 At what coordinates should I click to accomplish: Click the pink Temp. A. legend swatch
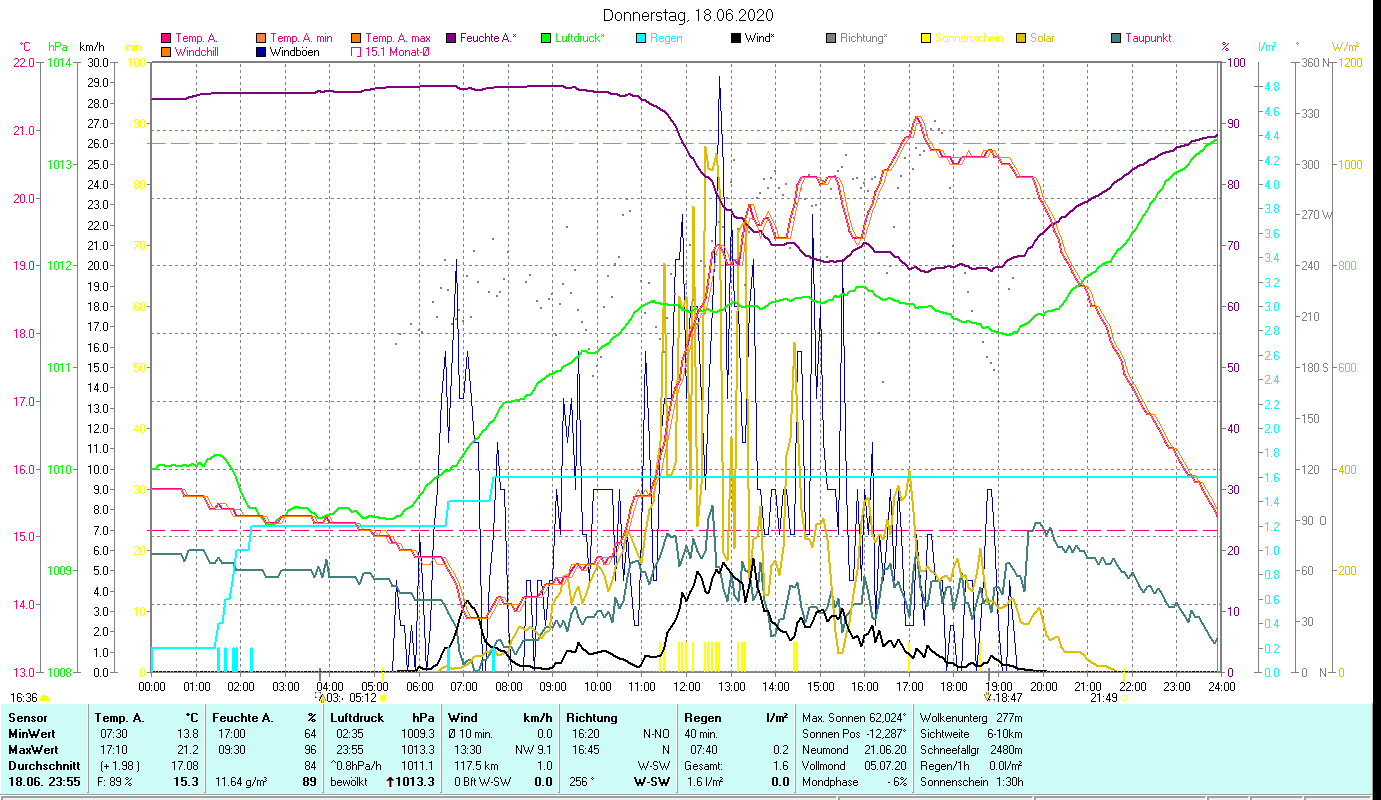tap(167, 38)
